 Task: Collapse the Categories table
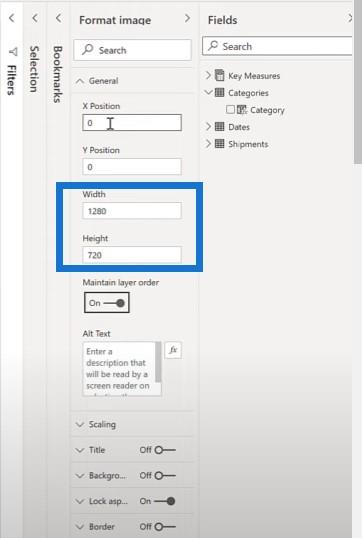tap(208, 92)
